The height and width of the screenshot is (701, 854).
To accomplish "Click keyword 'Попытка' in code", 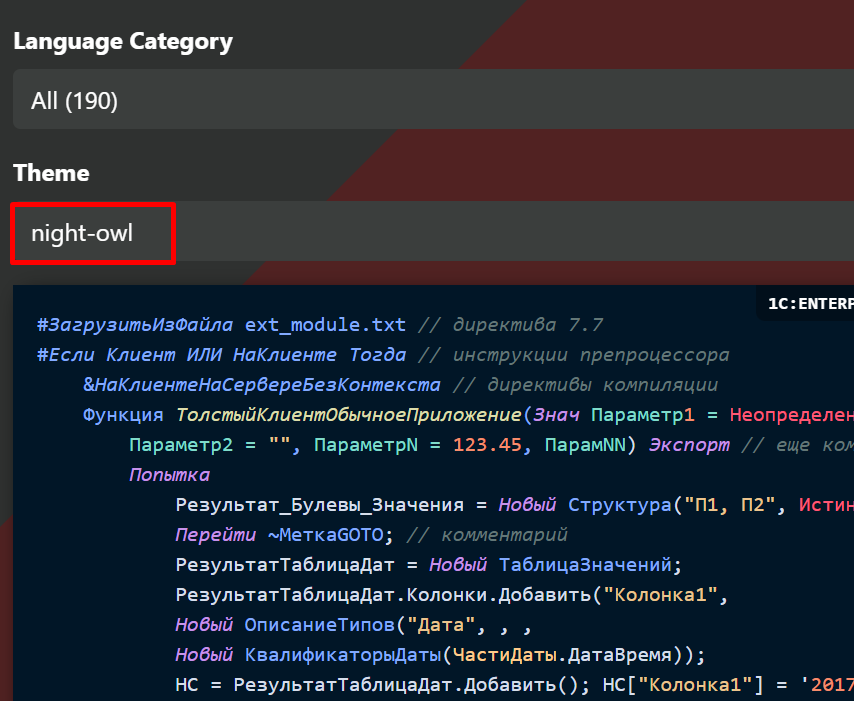I will [x=169, y=475].
